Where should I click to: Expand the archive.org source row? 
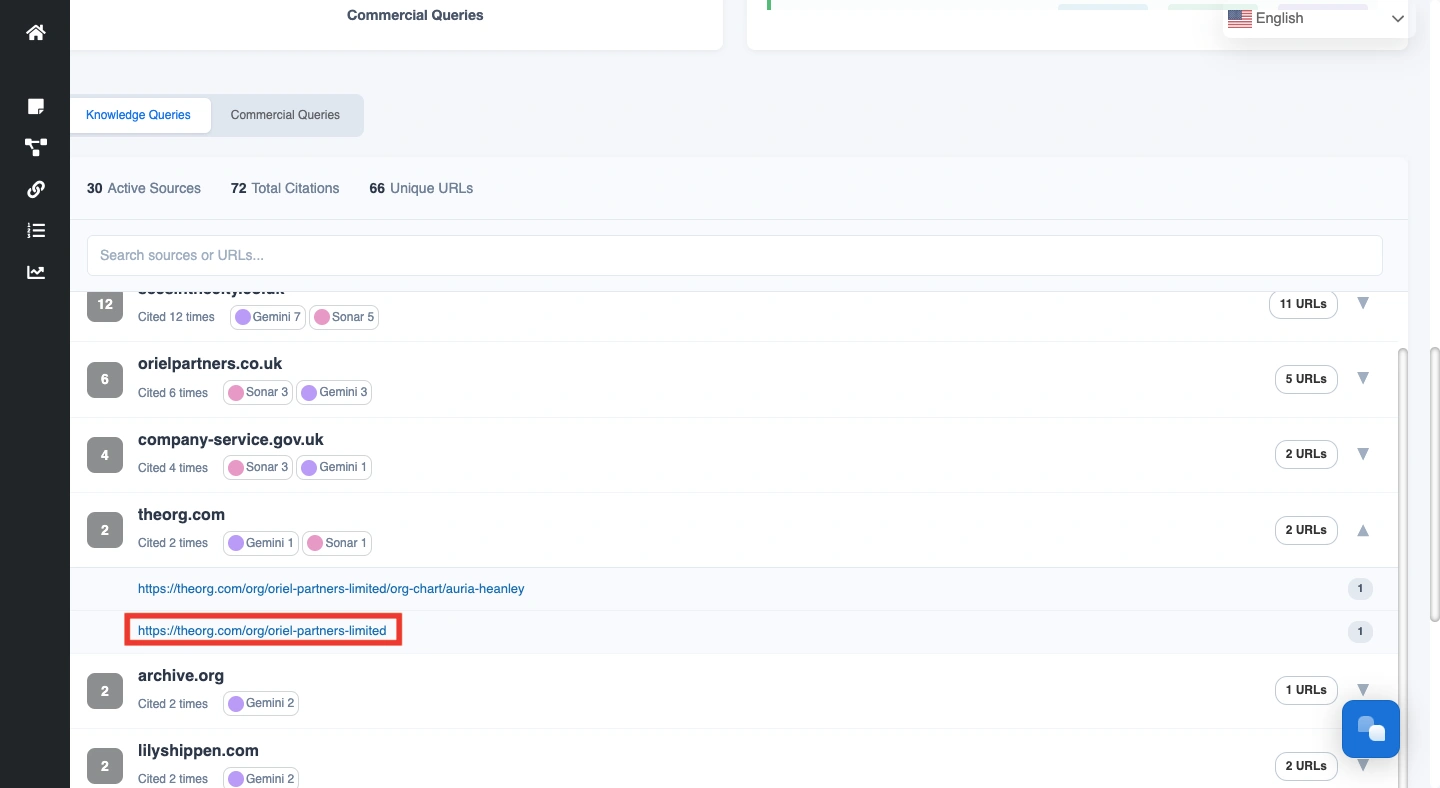pos(1362,690)
